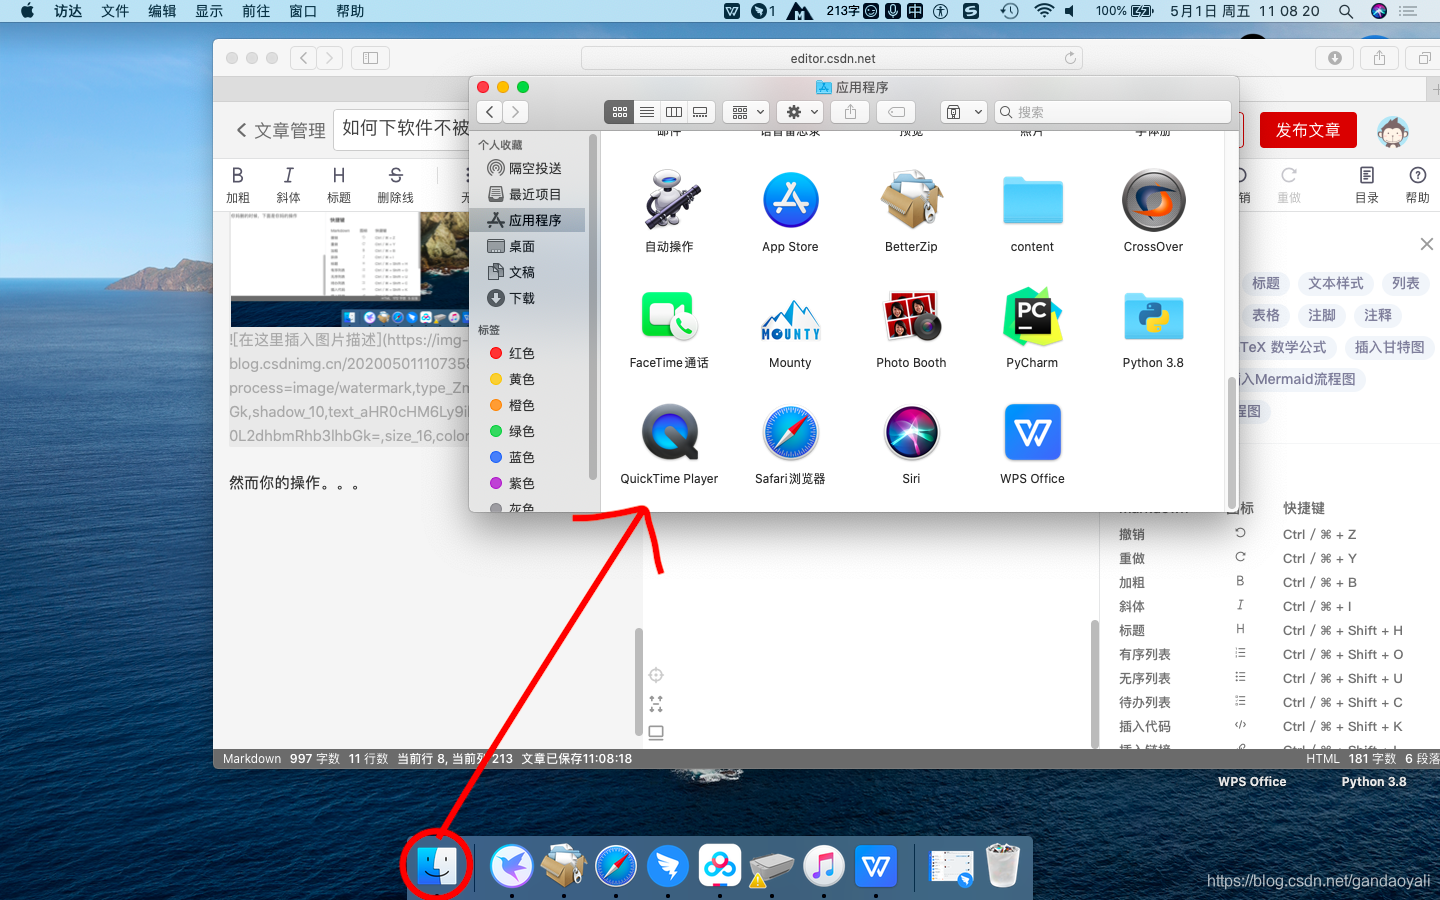Screen dimensions: 1440x900
Task: Click the Finder icon in the Dock
Action: click(437, 866)
